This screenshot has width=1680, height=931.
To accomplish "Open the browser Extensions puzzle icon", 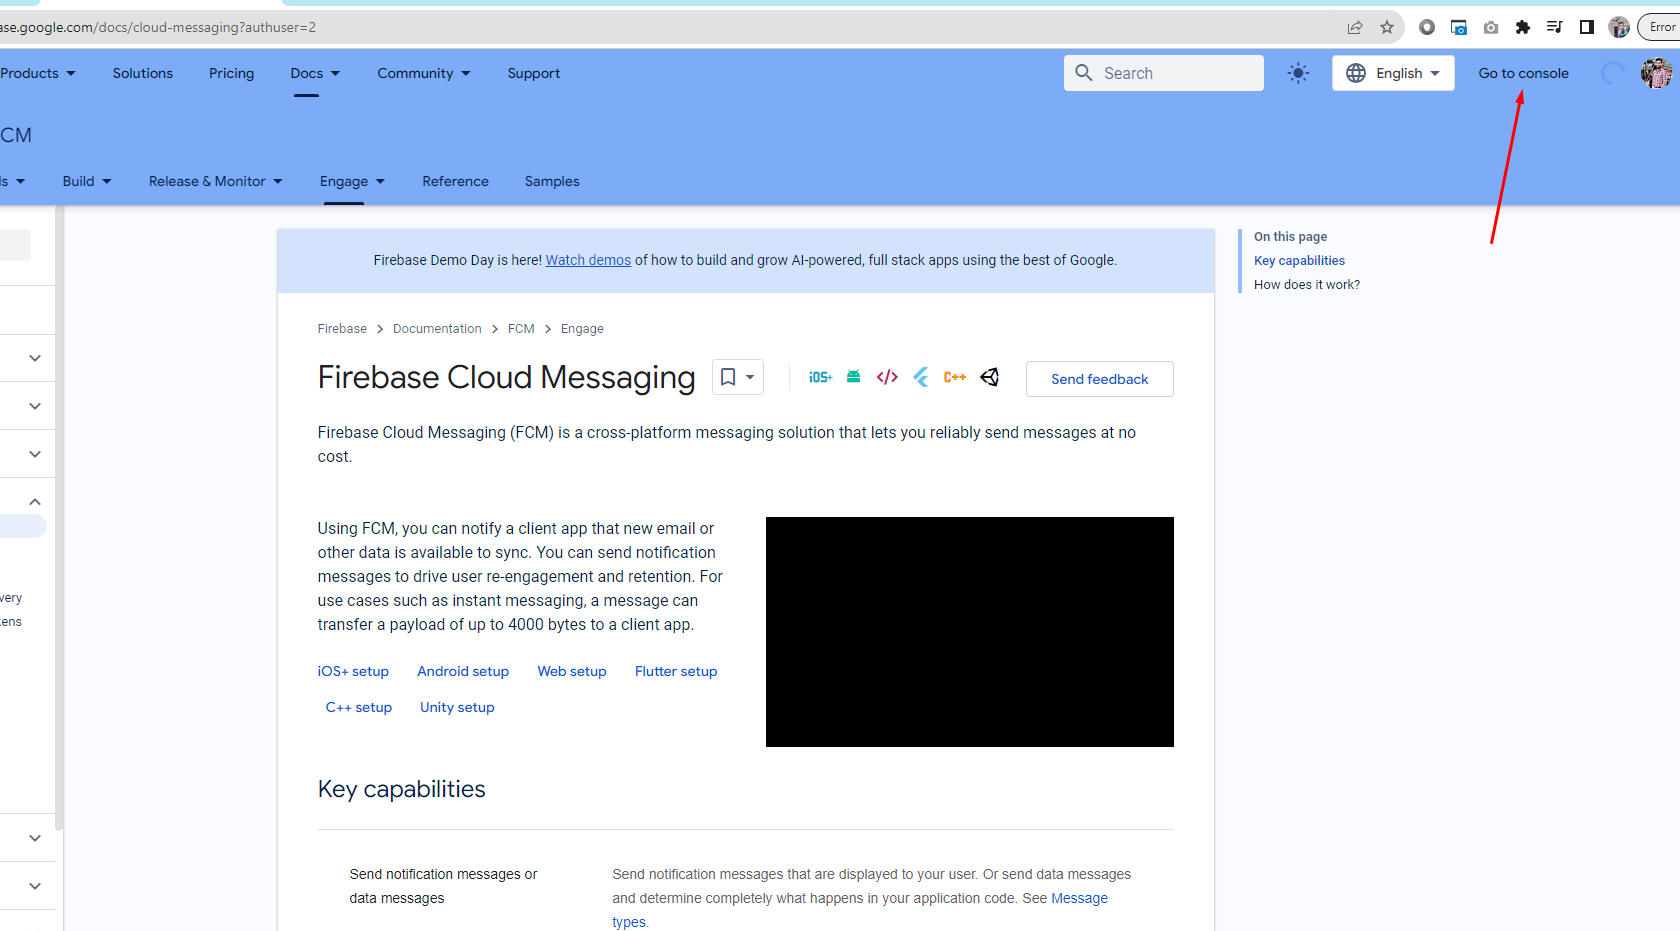I will (x=1523, y=27).
